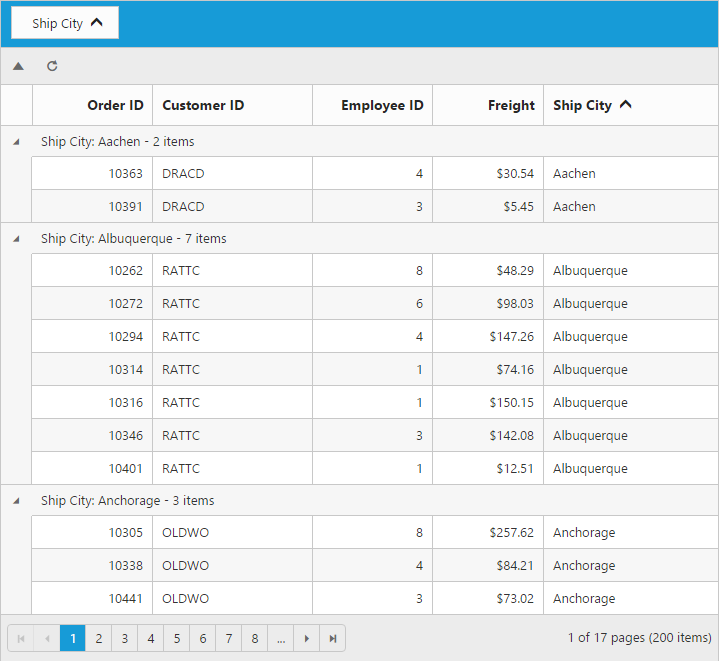This screenshot has width=719, height=661.
Task: Go to next page arrow in pager
Action: coord(307,639)
